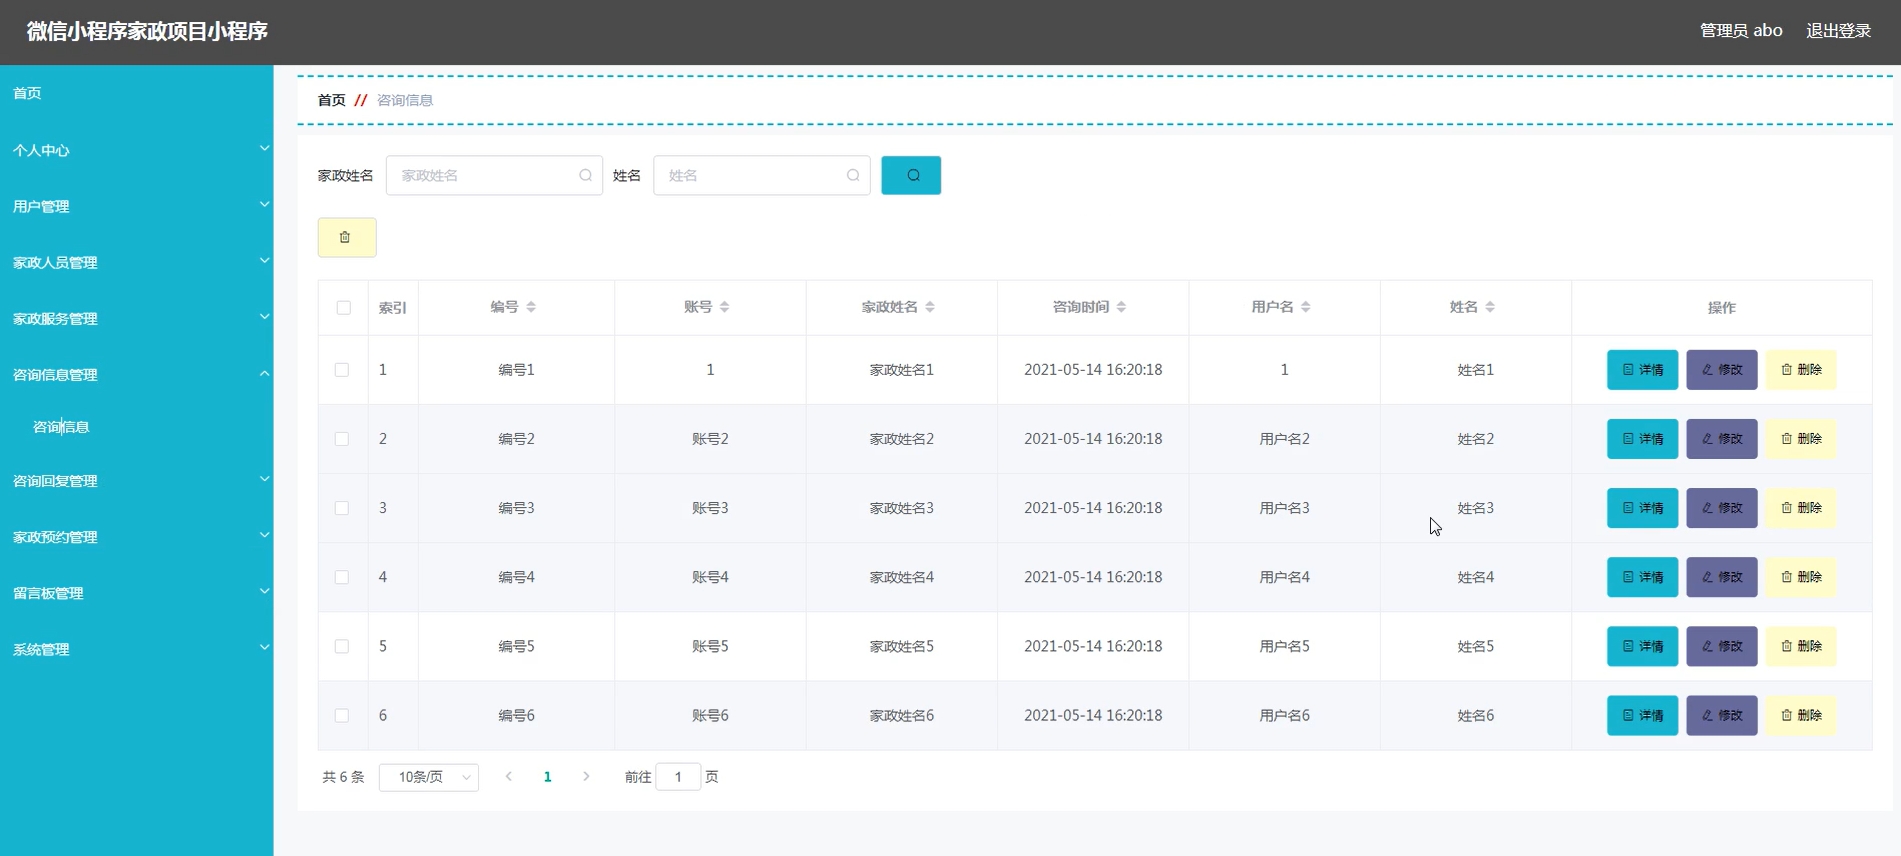Image resolution: width=1901 pixels, height=856 pixels.
Task: Click 修改 for row 编号4
Action: [x=1722, y=577]
